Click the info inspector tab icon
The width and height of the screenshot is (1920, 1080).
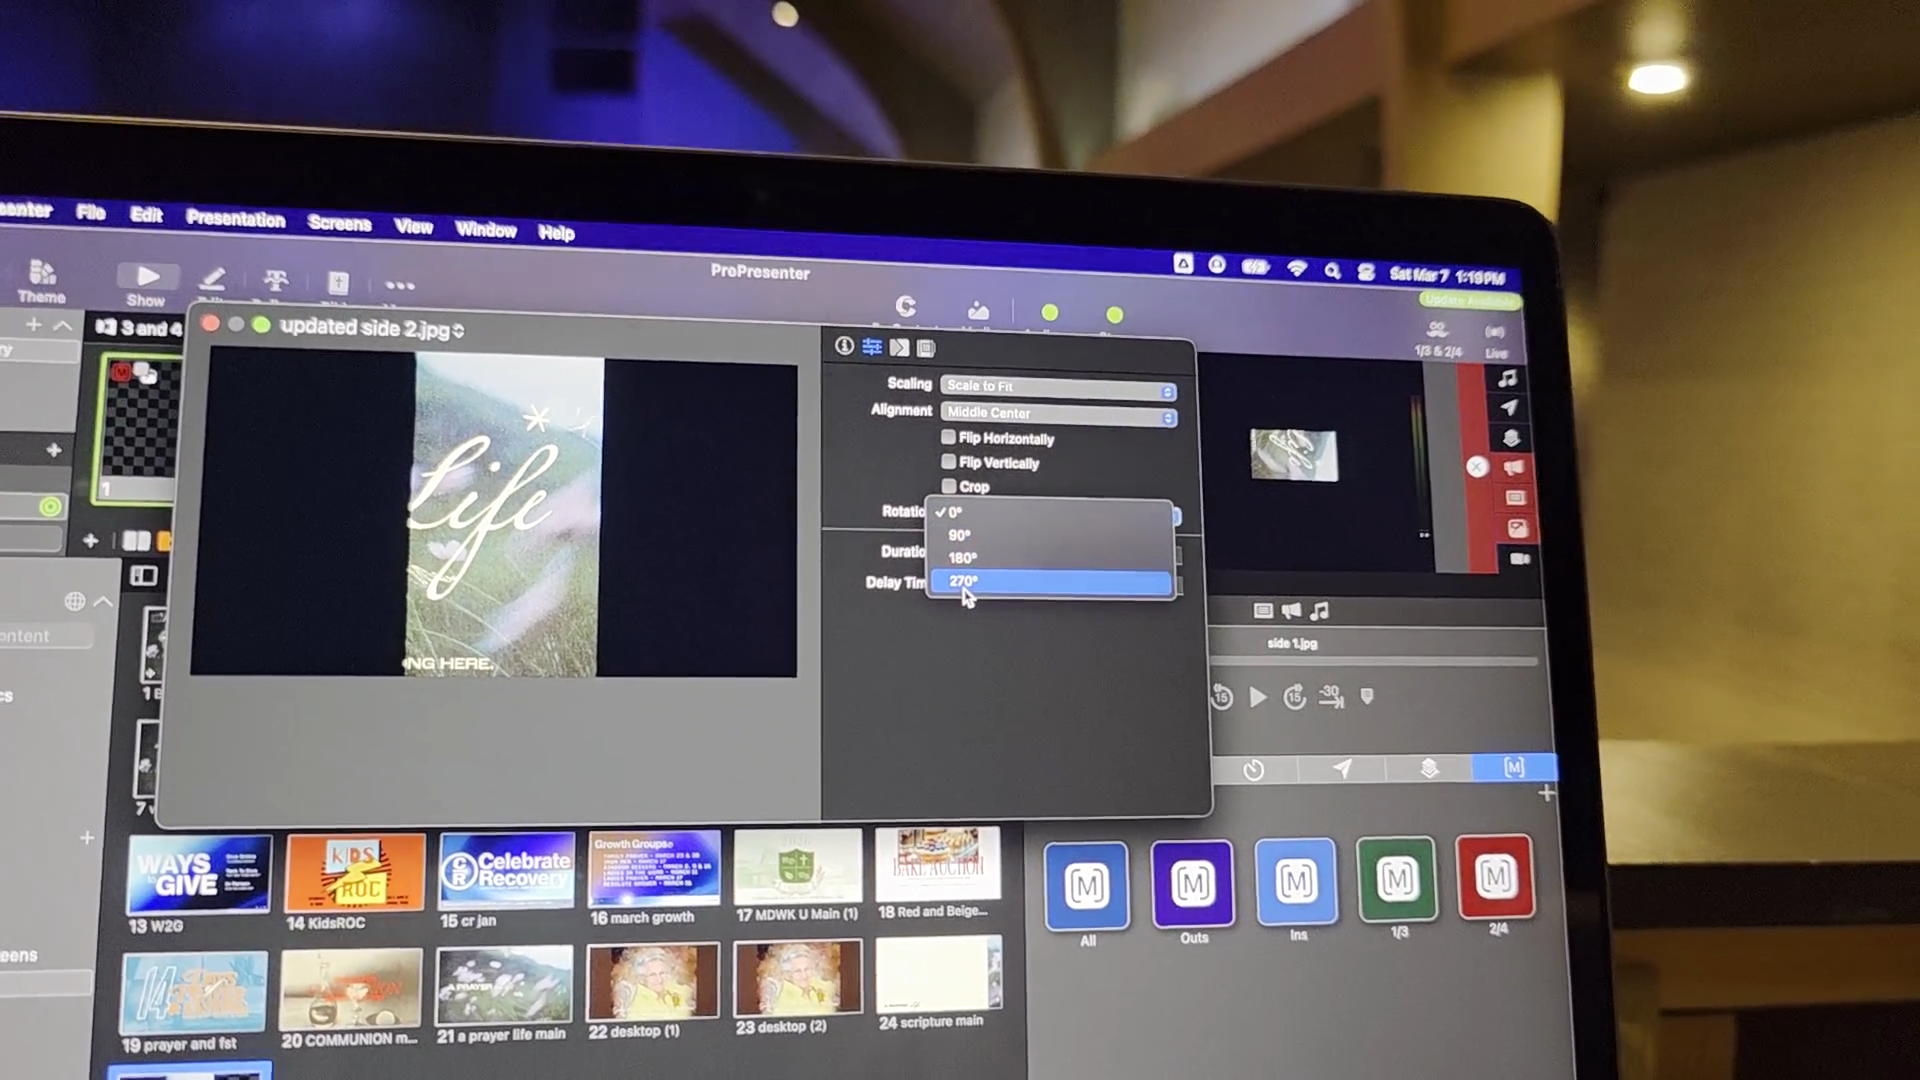tap(844, 346)
